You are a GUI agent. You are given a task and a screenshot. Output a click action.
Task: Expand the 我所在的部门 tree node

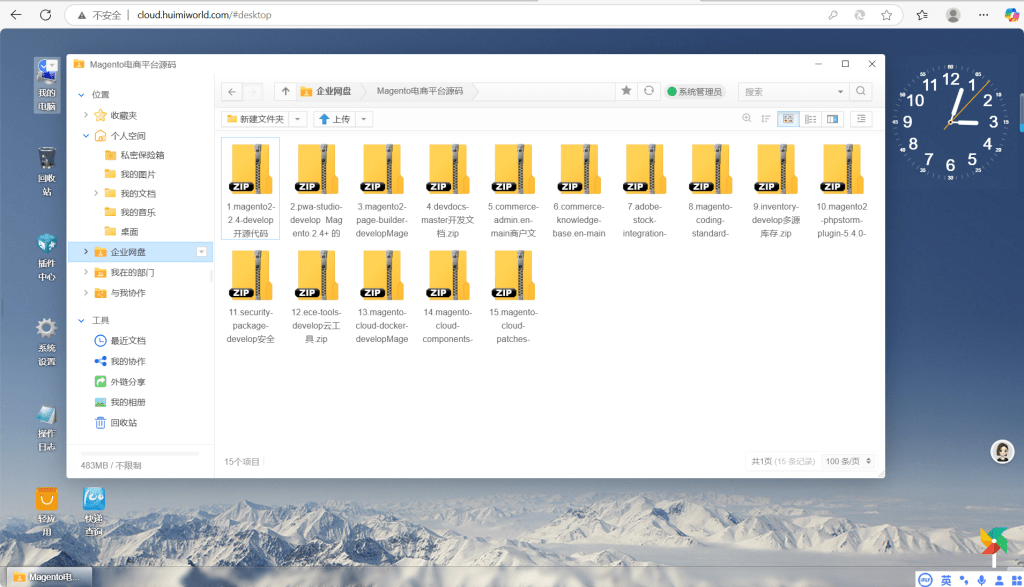coord(86,272)
